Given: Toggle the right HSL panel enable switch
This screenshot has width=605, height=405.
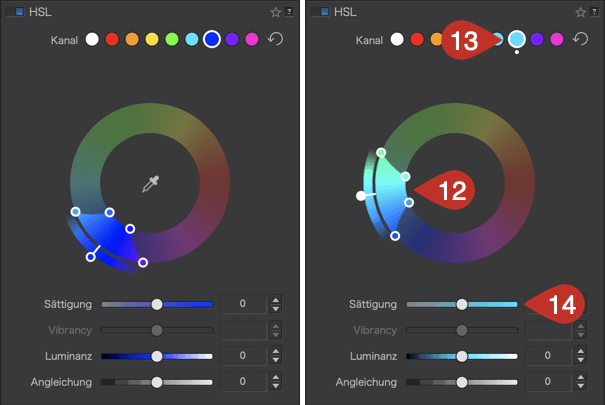Looking at the screenshot, I should coord(321,12).
